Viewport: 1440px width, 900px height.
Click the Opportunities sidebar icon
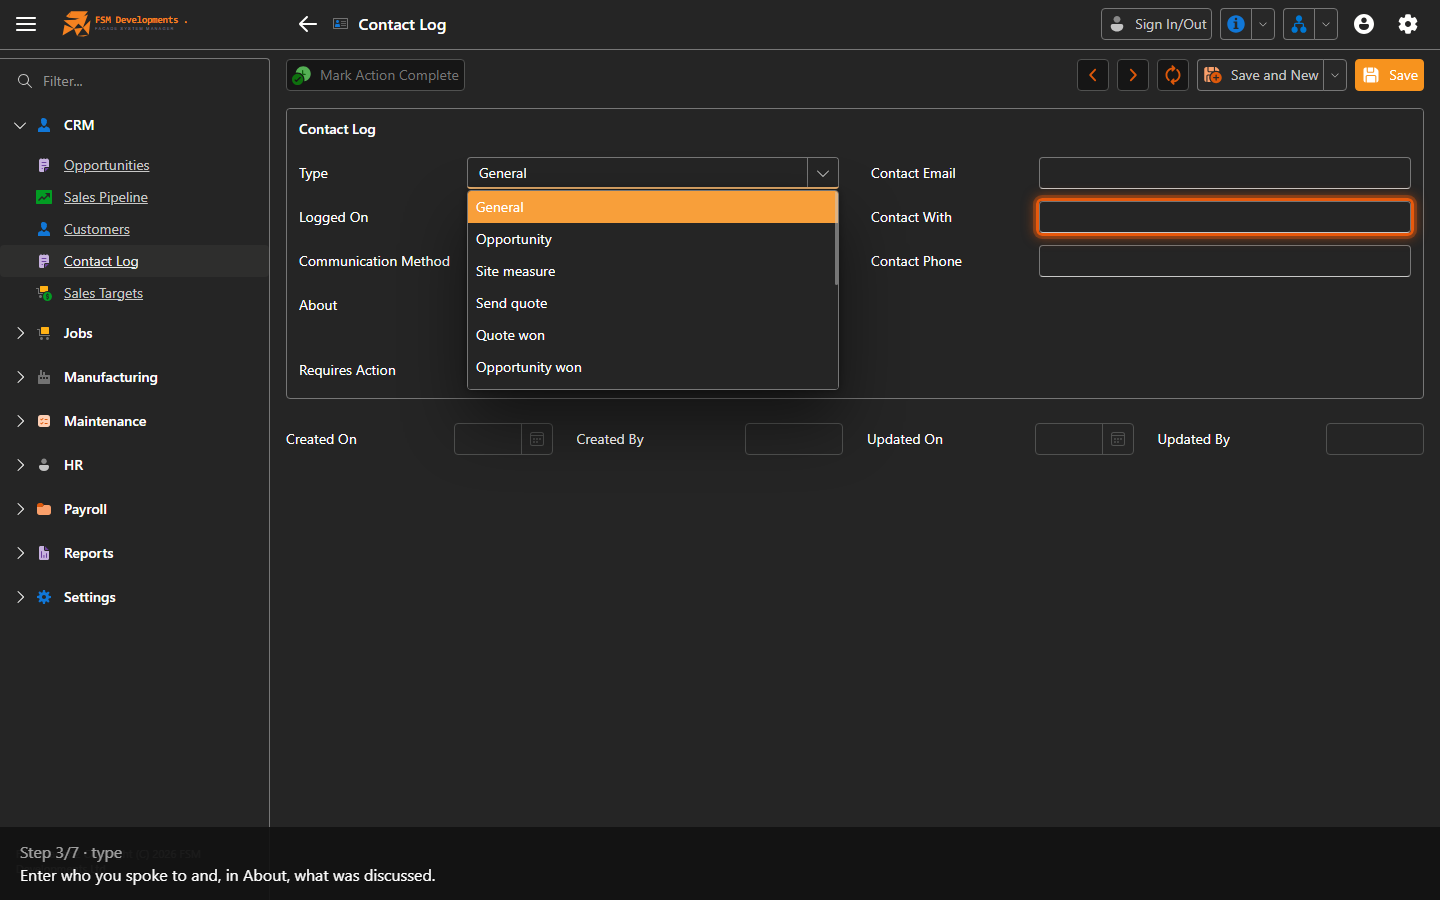44,165
